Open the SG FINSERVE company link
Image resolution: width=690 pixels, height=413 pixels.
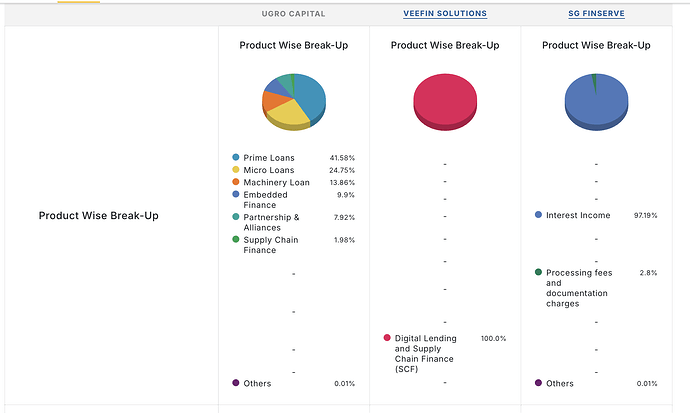(x=596, y=14)
